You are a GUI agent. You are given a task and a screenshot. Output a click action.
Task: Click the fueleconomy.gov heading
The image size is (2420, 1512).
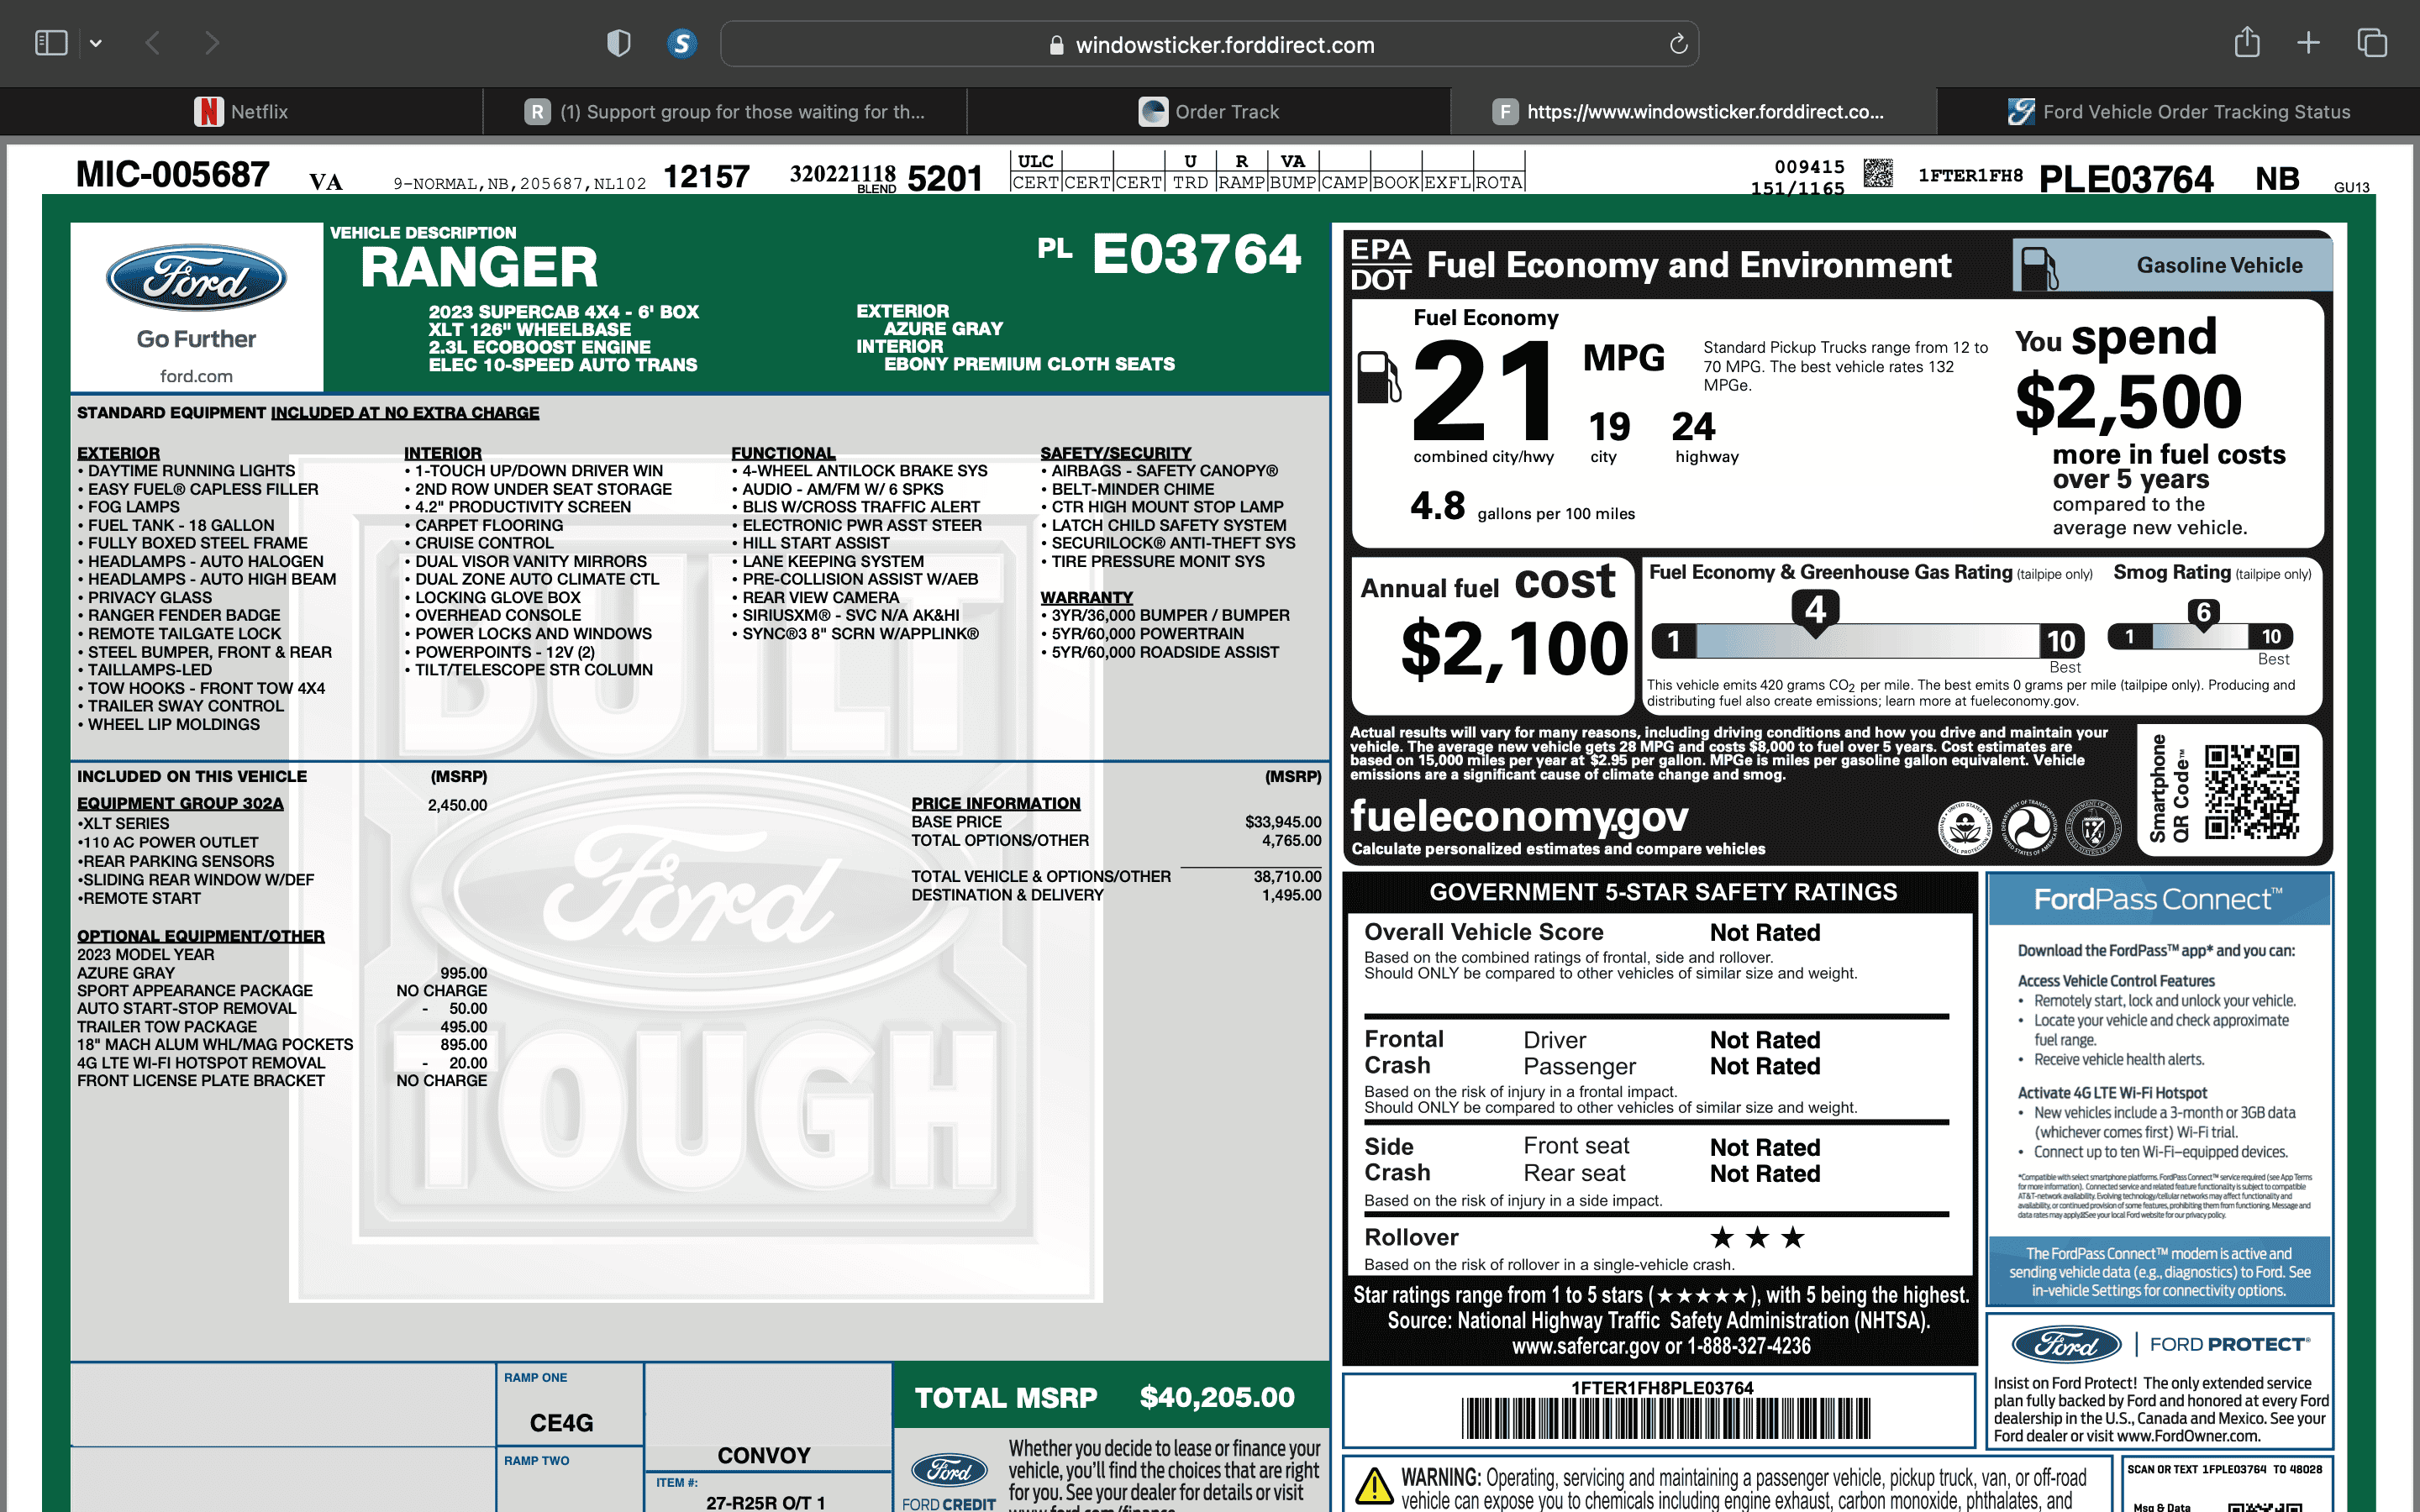click(x=1518, y=816)
